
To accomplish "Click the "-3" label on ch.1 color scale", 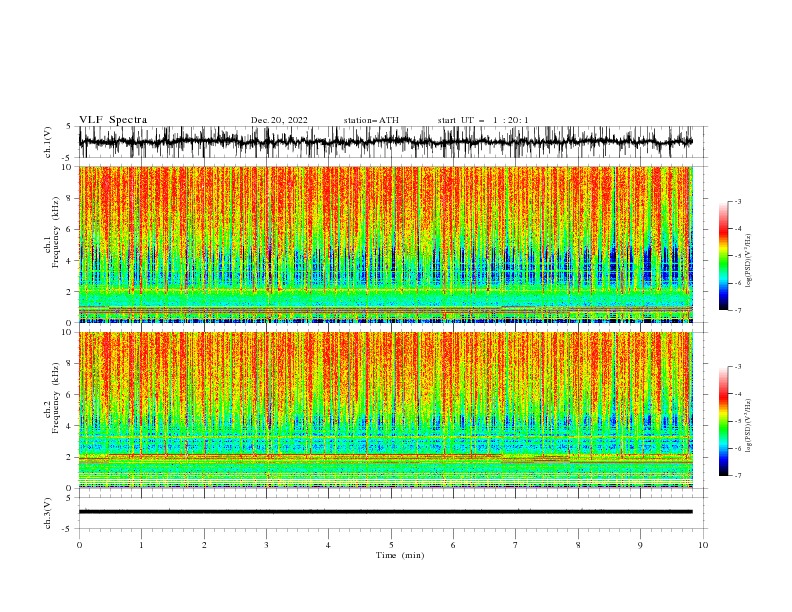I will tap(738, 201).
